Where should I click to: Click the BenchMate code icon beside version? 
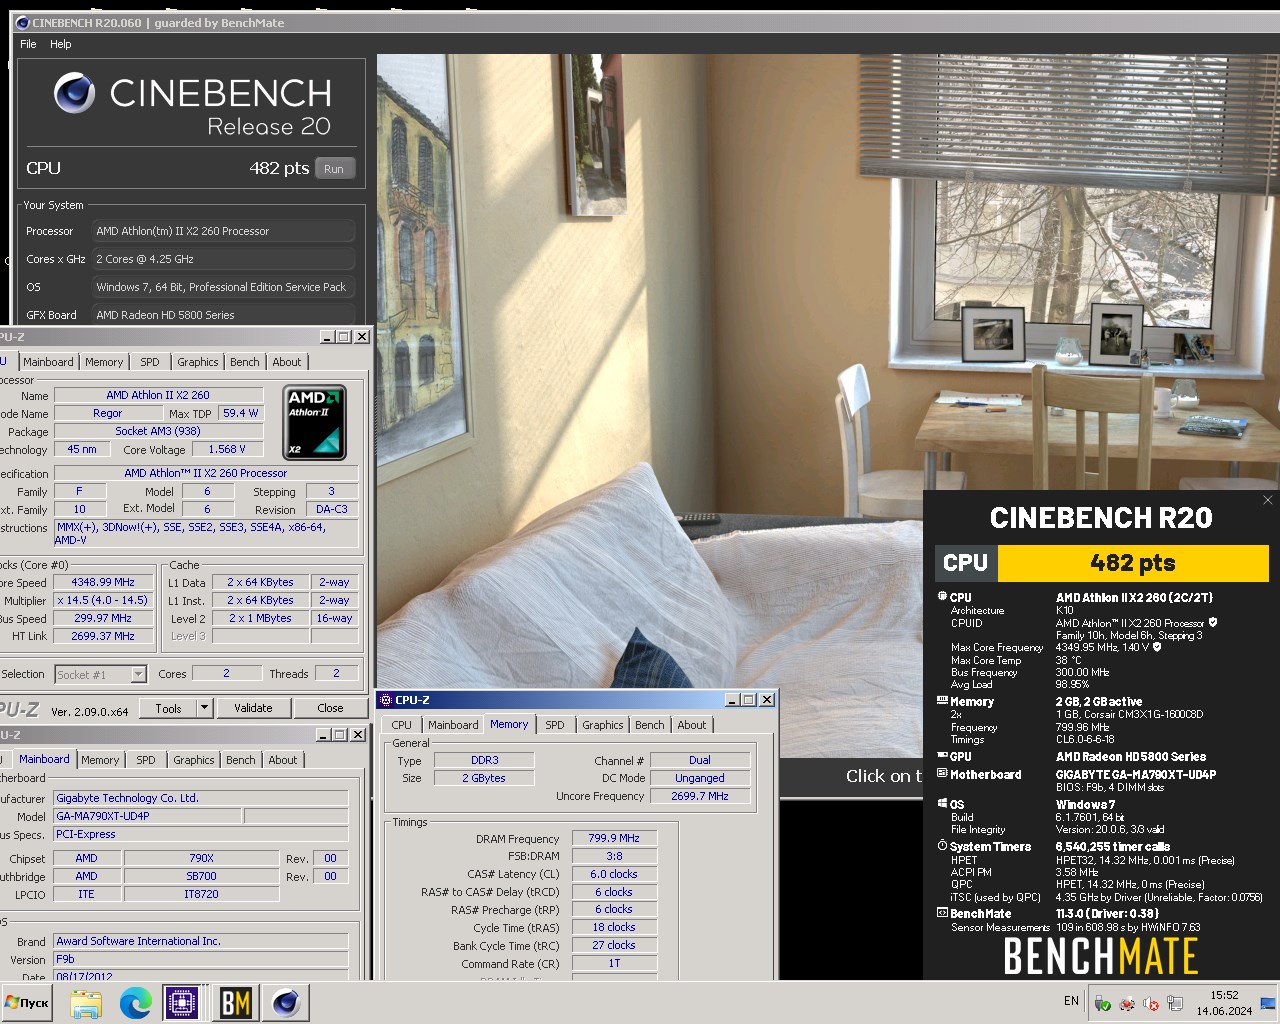[942, 913]
